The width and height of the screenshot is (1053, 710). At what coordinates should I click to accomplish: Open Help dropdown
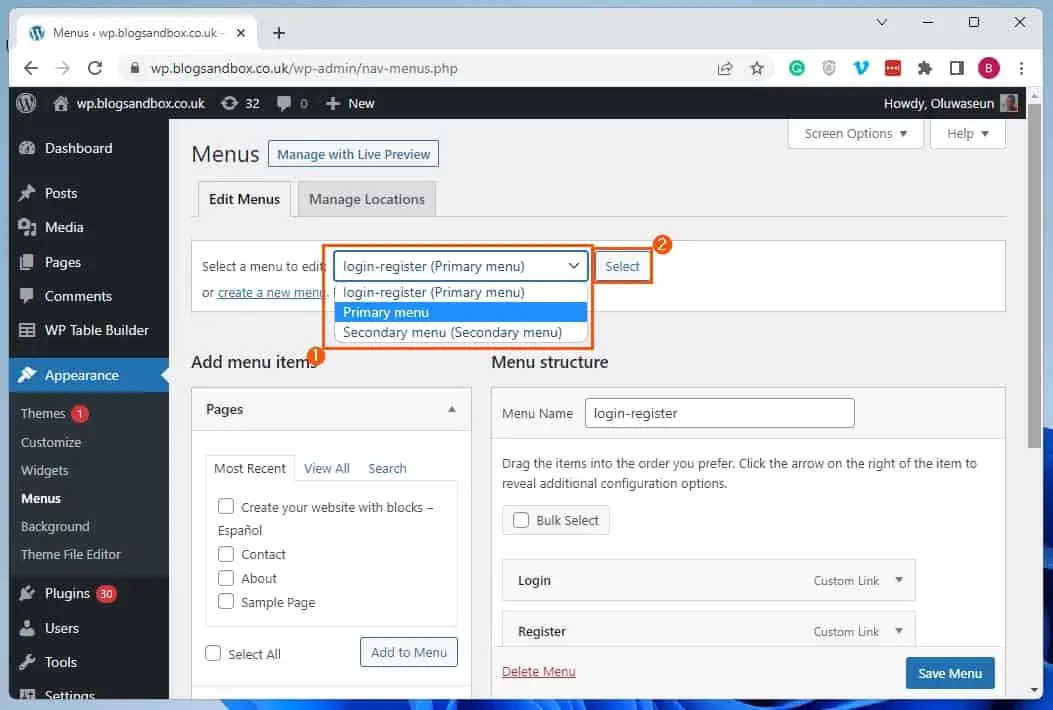click(968, 134)
